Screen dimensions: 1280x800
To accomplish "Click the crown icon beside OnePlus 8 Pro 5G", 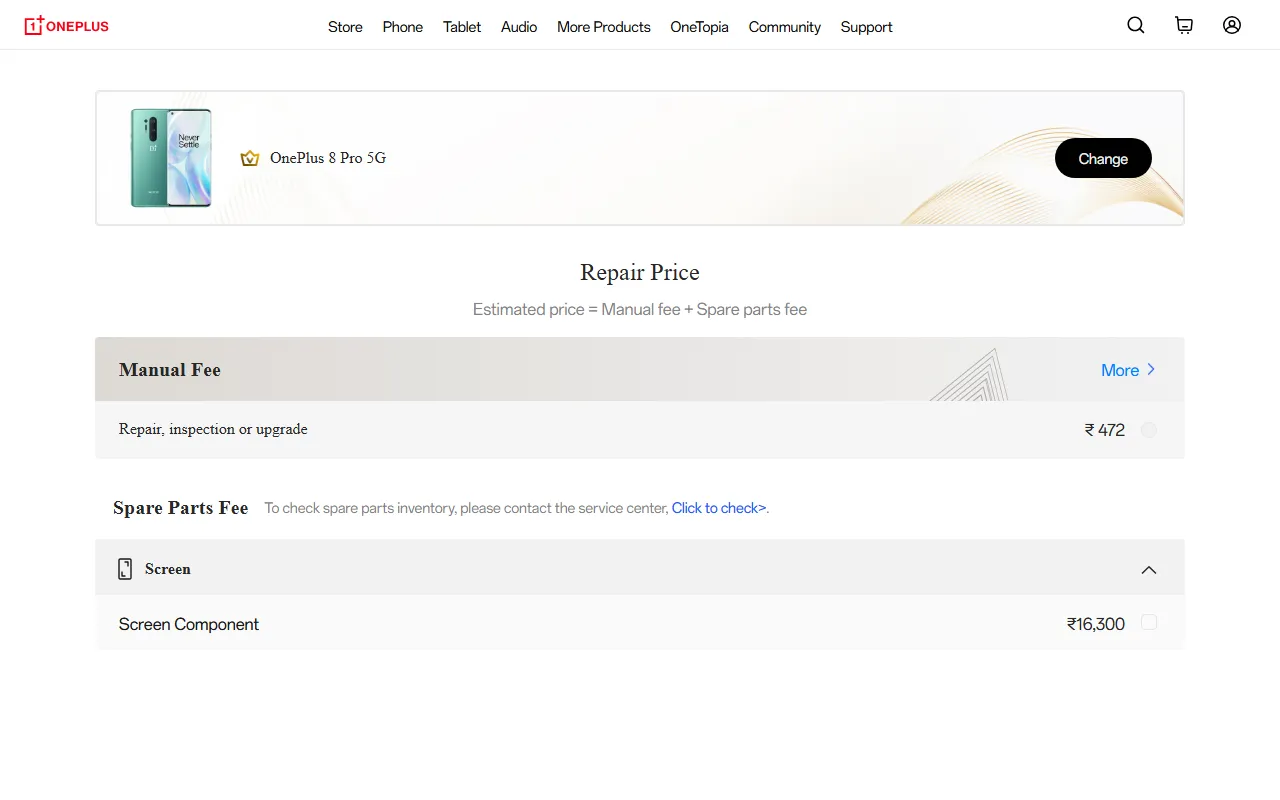I will [x=250, y=158].
